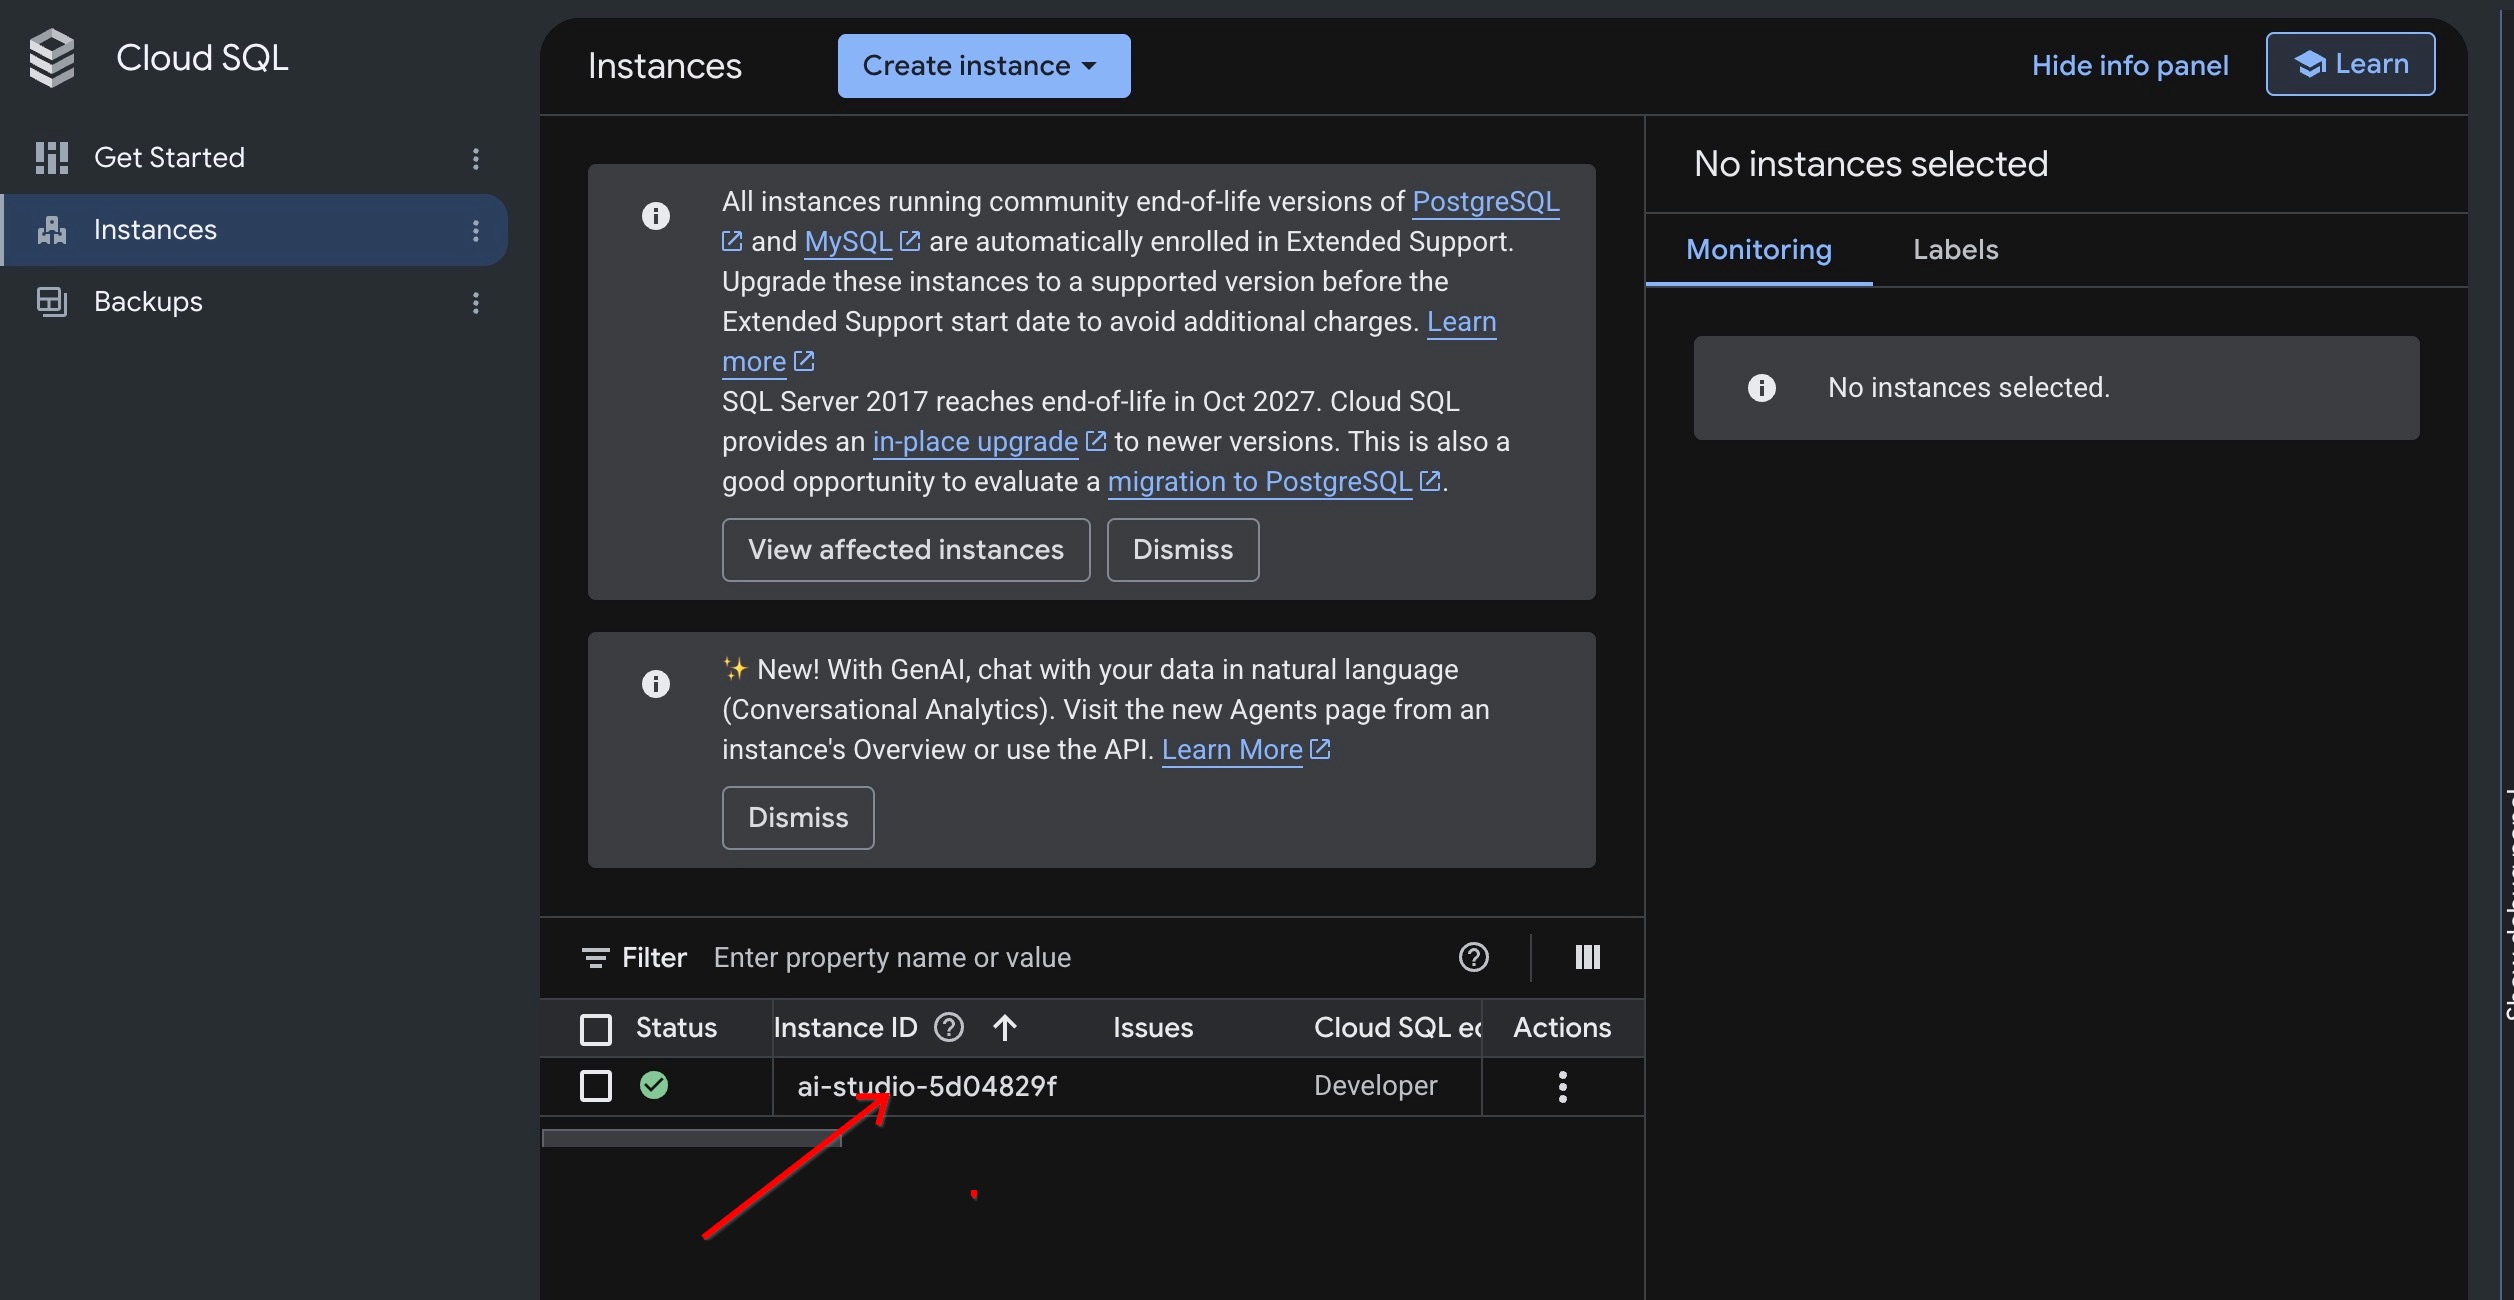Image resolution: width=2514 pixels, height=1300 pixels.
Task: Click the Status column header
Action: (676, 1028)
